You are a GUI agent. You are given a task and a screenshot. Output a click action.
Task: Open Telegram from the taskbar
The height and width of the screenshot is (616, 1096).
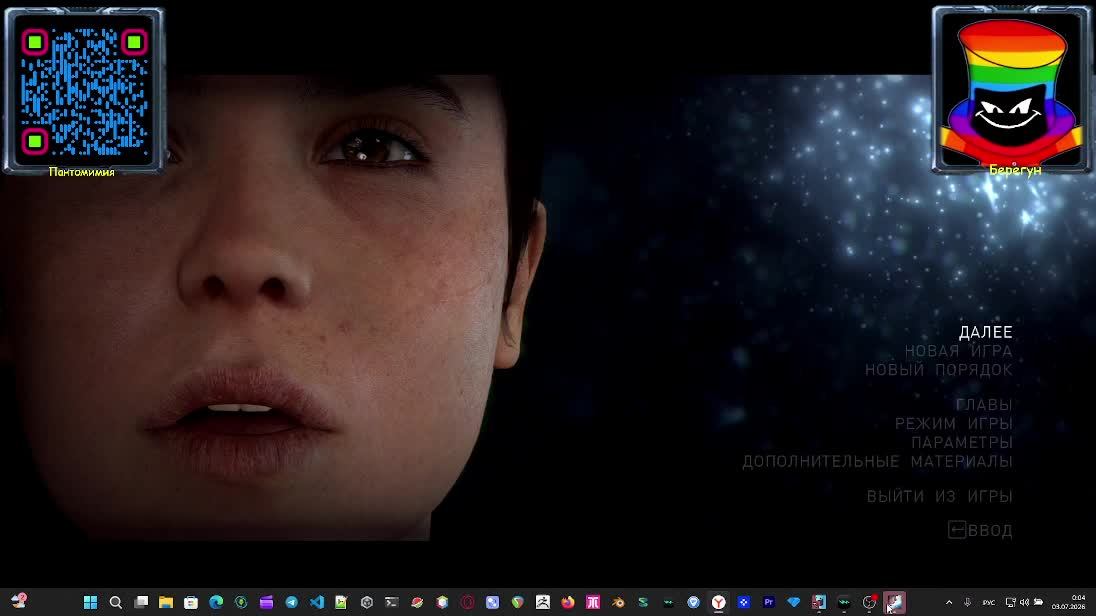(291, 602)
